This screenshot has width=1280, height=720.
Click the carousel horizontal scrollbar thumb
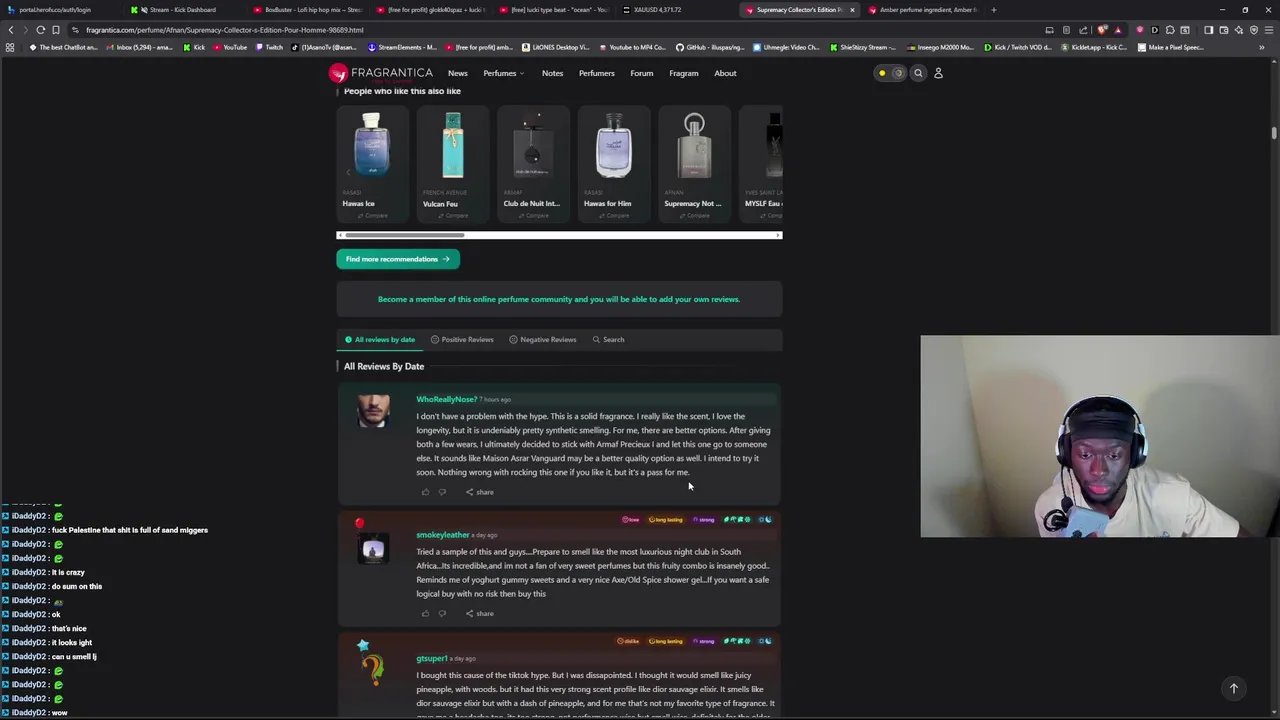[404, 235]
